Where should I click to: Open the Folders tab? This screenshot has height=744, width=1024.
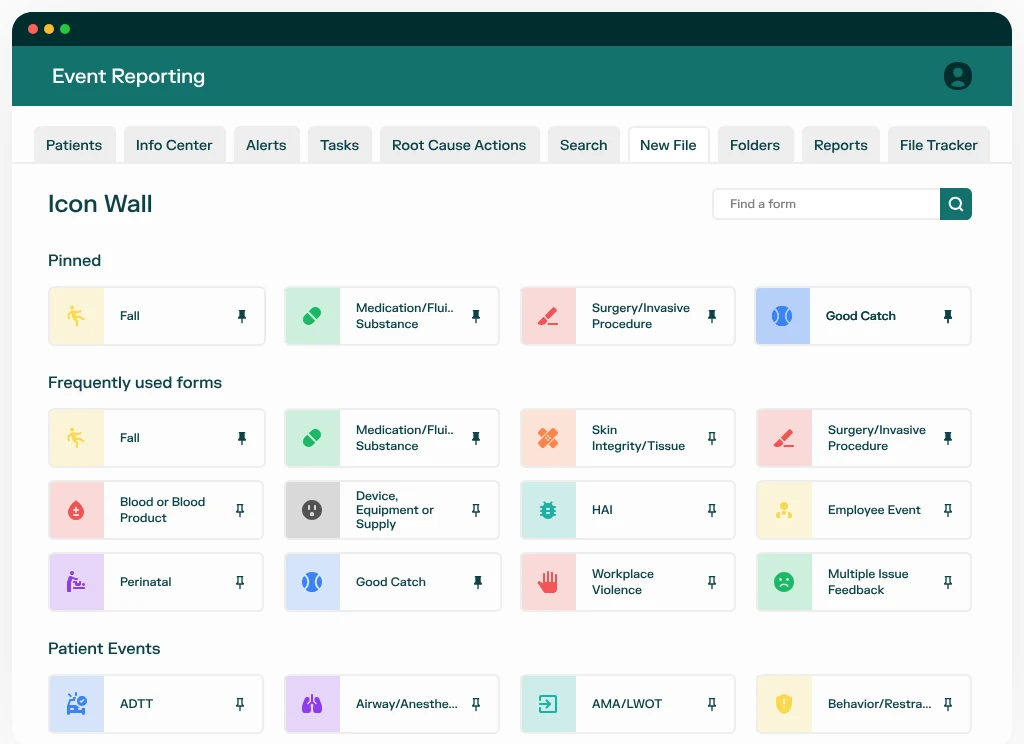[755, 145]
